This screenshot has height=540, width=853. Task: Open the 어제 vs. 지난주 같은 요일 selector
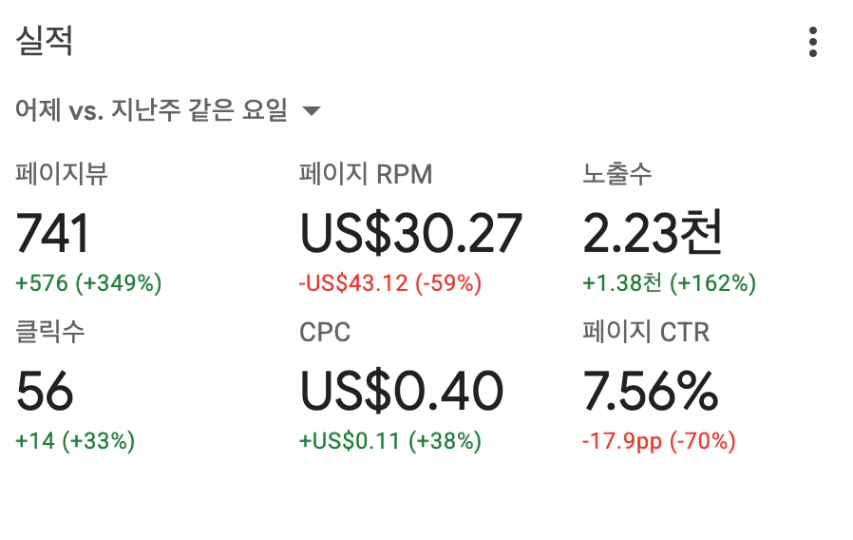[168, 110]
